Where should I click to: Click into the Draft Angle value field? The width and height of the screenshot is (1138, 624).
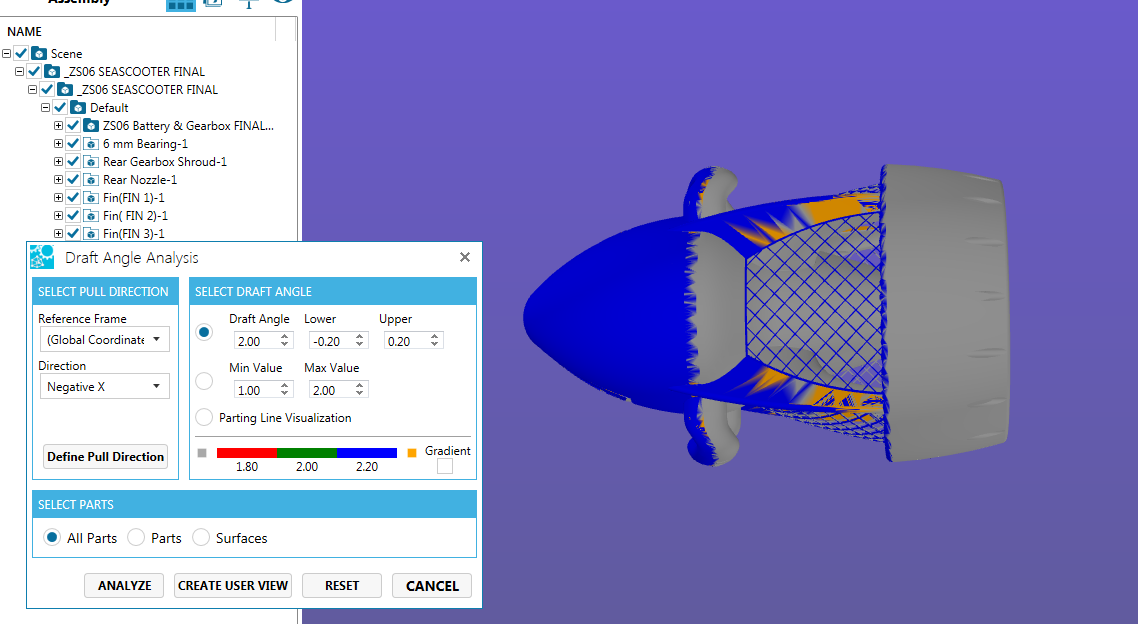[x=254, y=341]
